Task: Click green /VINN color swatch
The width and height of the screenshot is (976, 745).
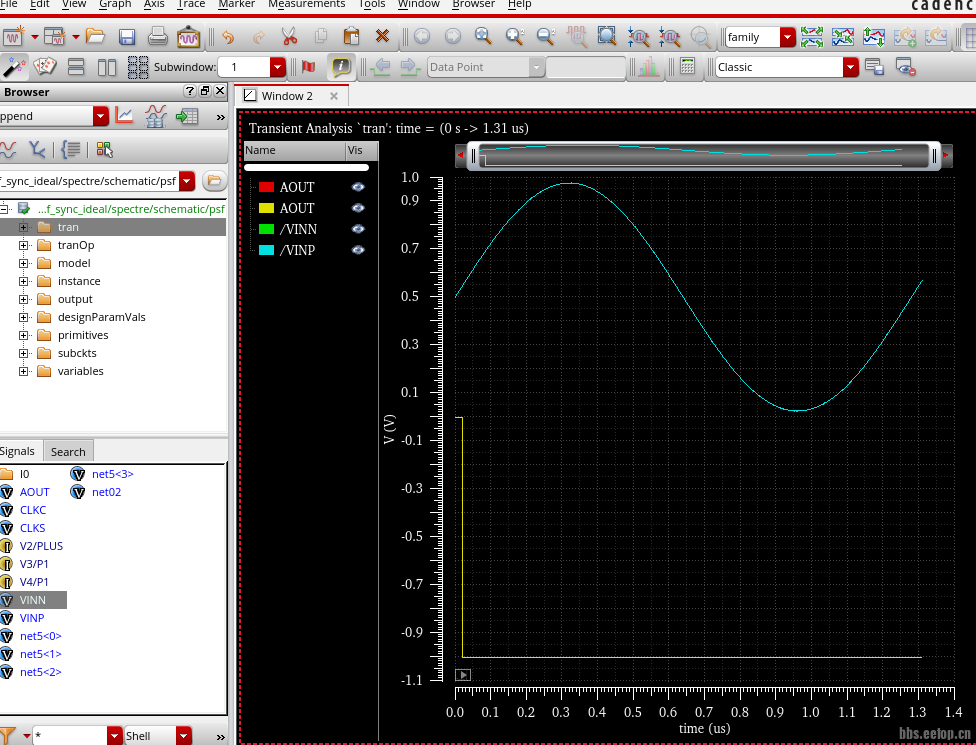Action: [266, 229]
